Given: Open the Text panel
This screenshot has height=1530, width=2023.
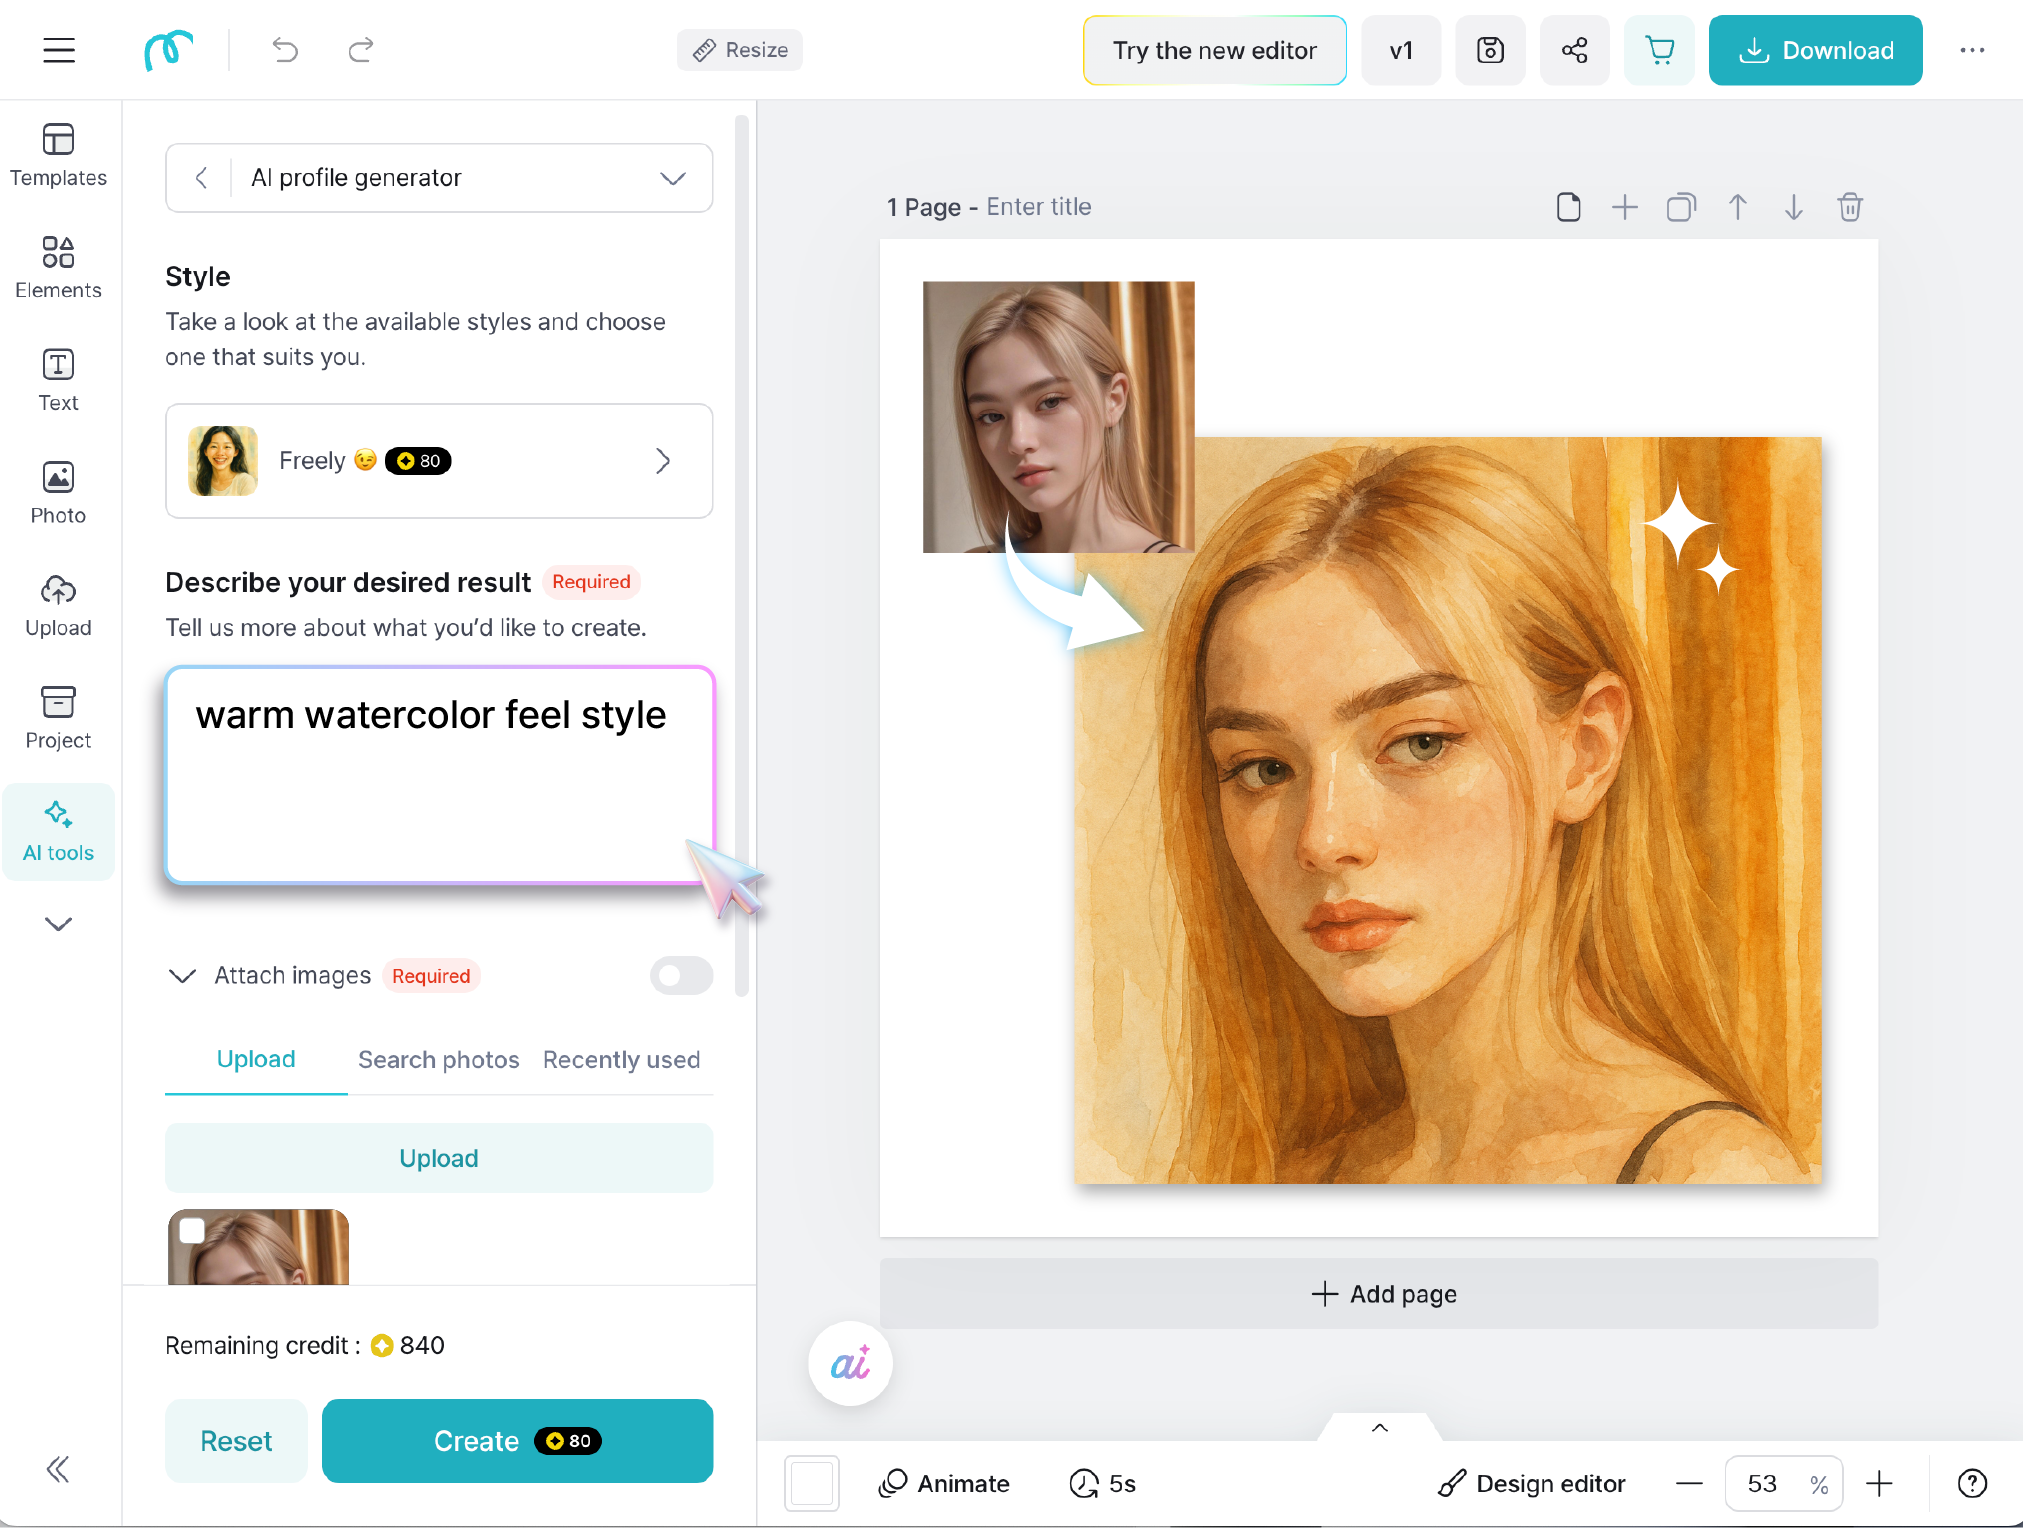Looking at the screenshot, I should [58, 380].
